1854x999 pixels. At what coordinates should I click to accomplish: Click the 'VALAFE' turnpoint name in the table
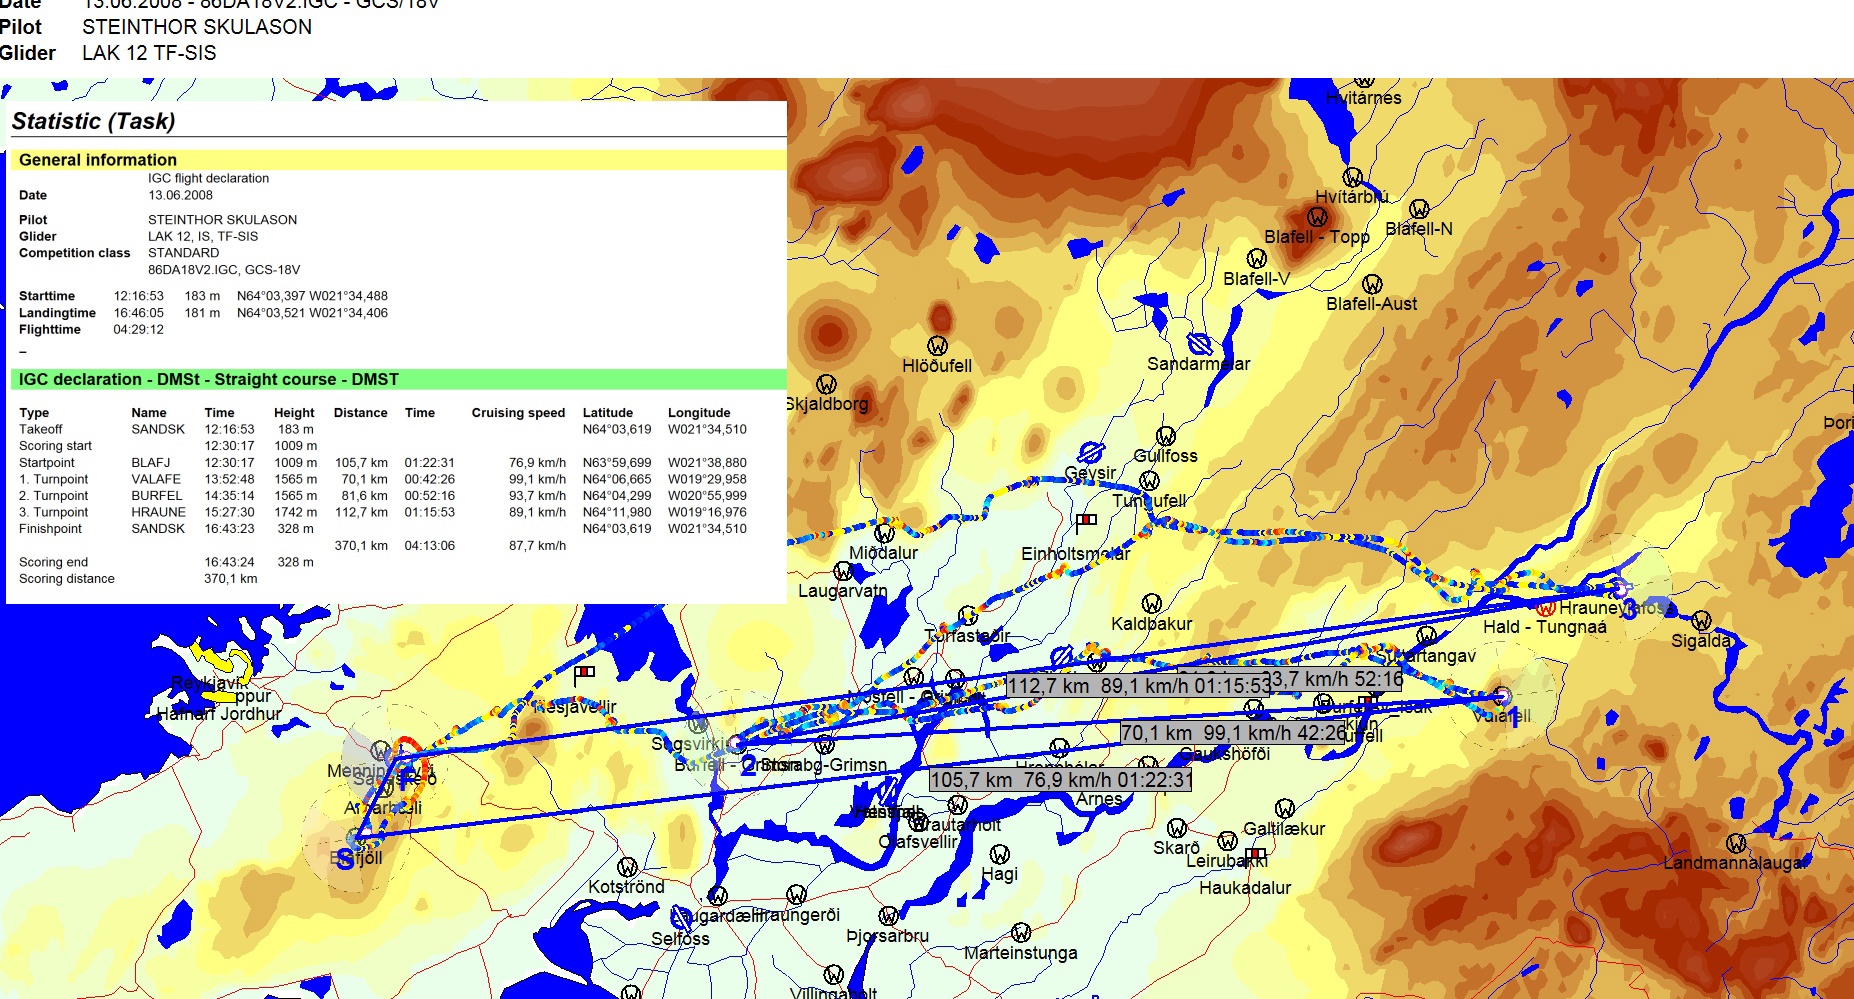coord(156,479)
